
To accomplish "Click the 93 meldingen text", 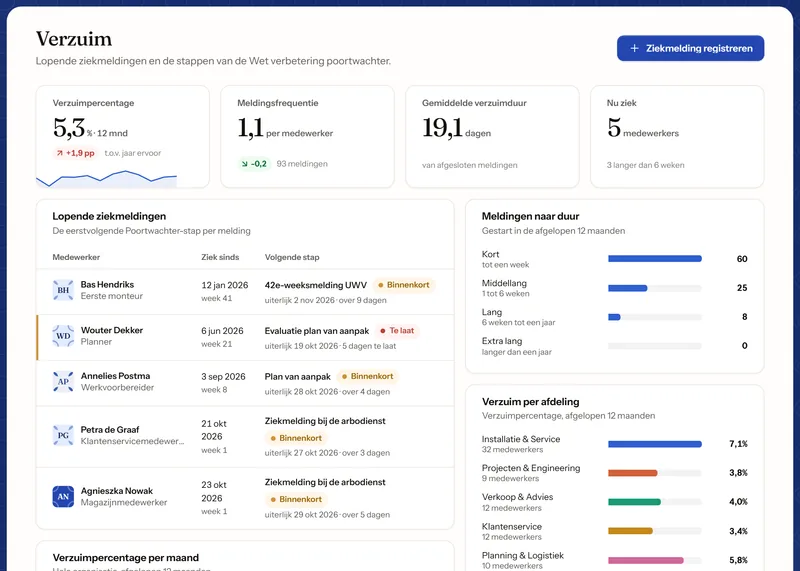I will point(302,164).
